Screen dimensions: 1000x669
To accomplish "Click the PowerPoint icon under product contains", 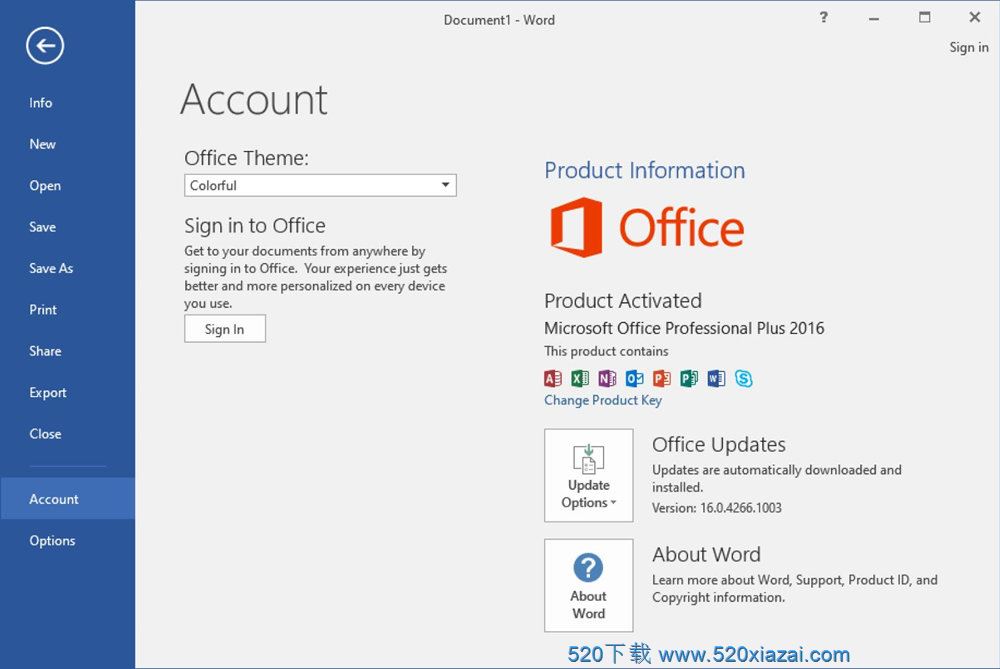I will tap(662, 379).
